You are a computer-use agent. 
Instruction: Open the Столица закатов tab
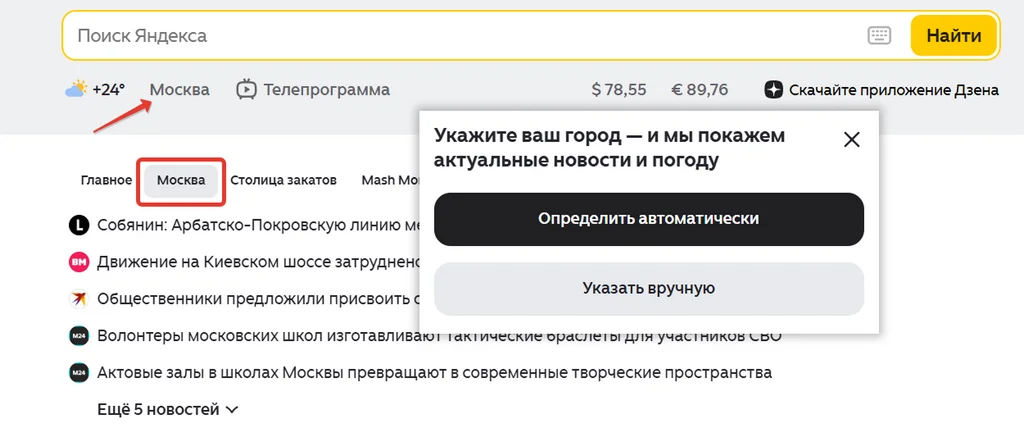coord(283,180)
